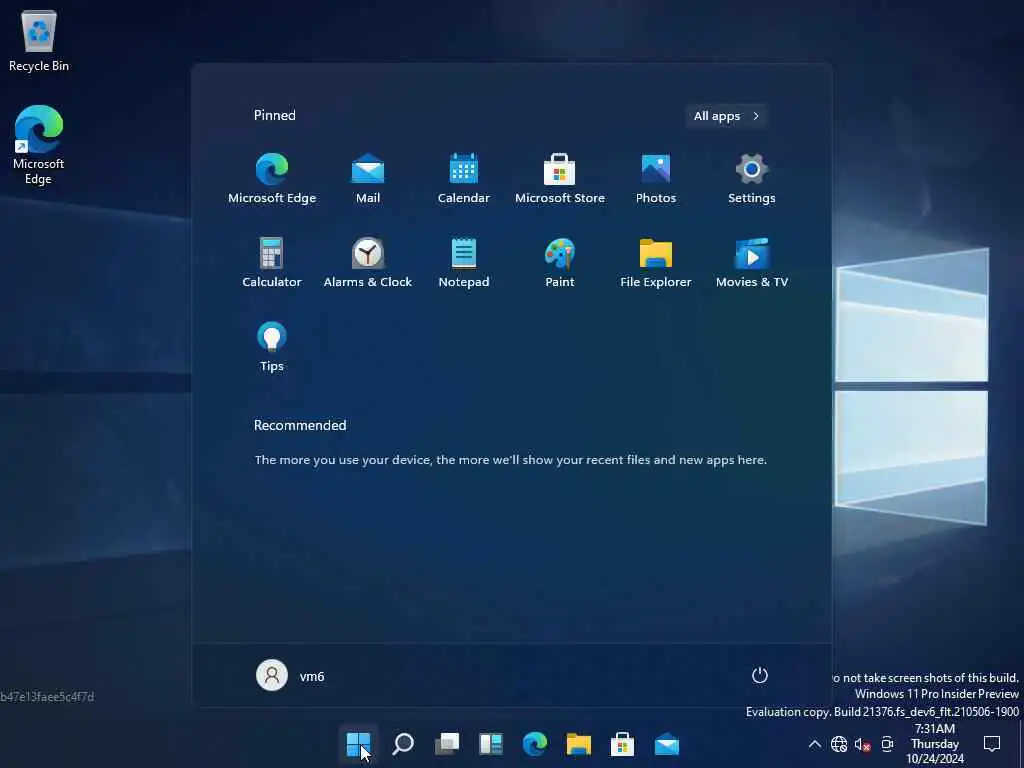Open Settings from pinned apps
This screenshot has width=1024, height=768.
point(752,178)
